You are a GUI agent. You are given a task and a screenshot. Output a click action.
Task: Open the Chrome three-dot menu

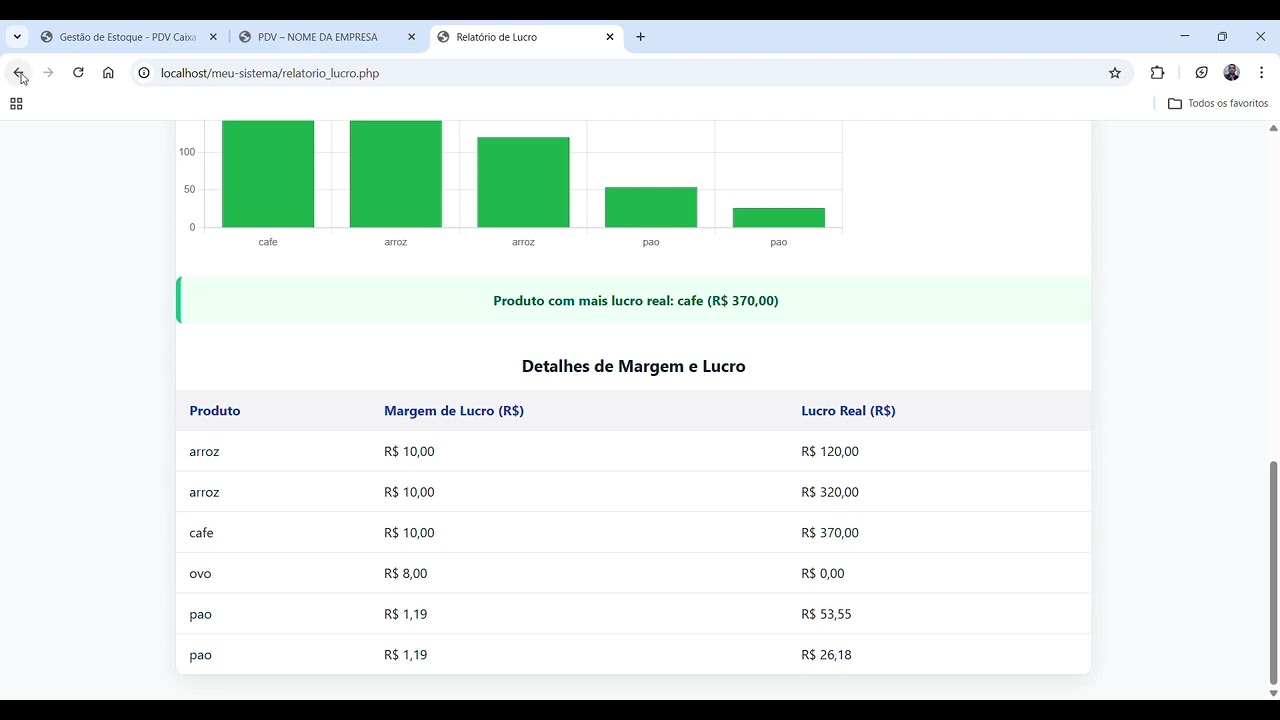[1262, 73]
